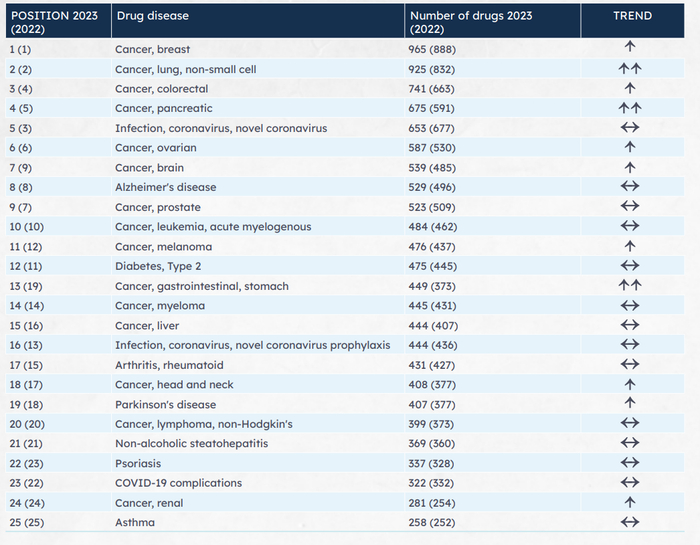This screenshot has width=700, height=545.
Task: Click the up arrow for Cancer, renal
Action: [x=630, y=503]
